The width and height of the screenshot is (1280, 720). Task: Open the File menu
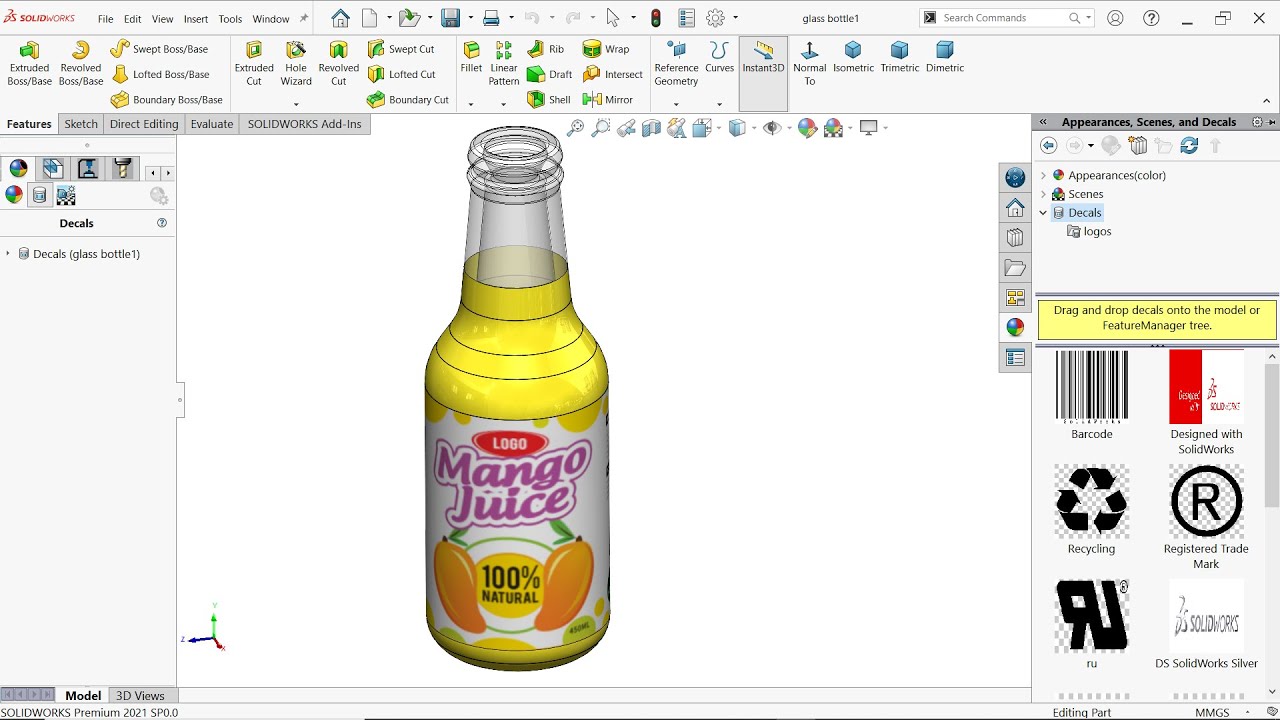click(105, 19)
